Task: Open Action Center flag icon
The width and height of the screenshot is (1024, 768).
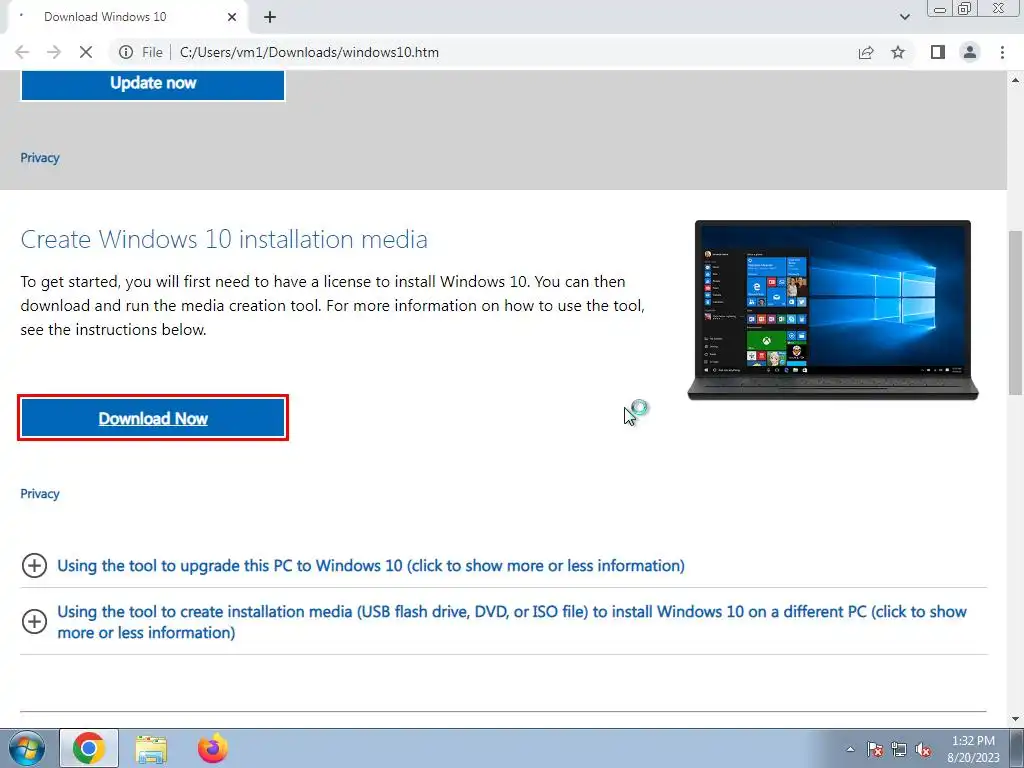Action: pyautogui.click(x=874, y=749)
